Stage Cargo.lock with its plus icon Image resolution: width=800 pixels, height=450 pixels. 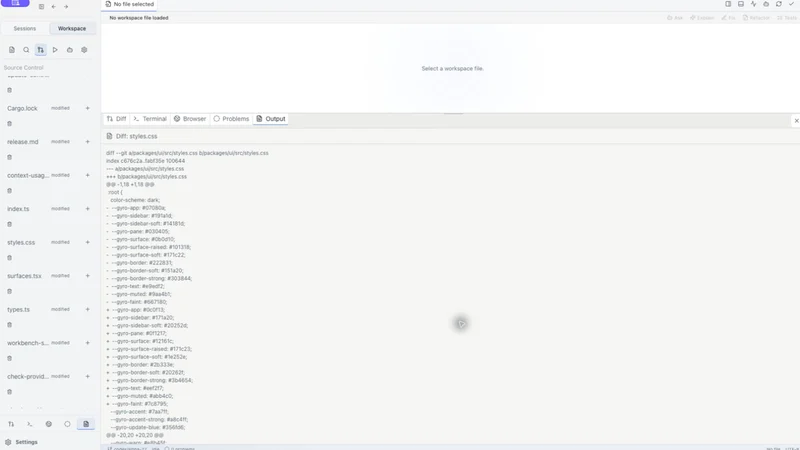tap(87, 108)
